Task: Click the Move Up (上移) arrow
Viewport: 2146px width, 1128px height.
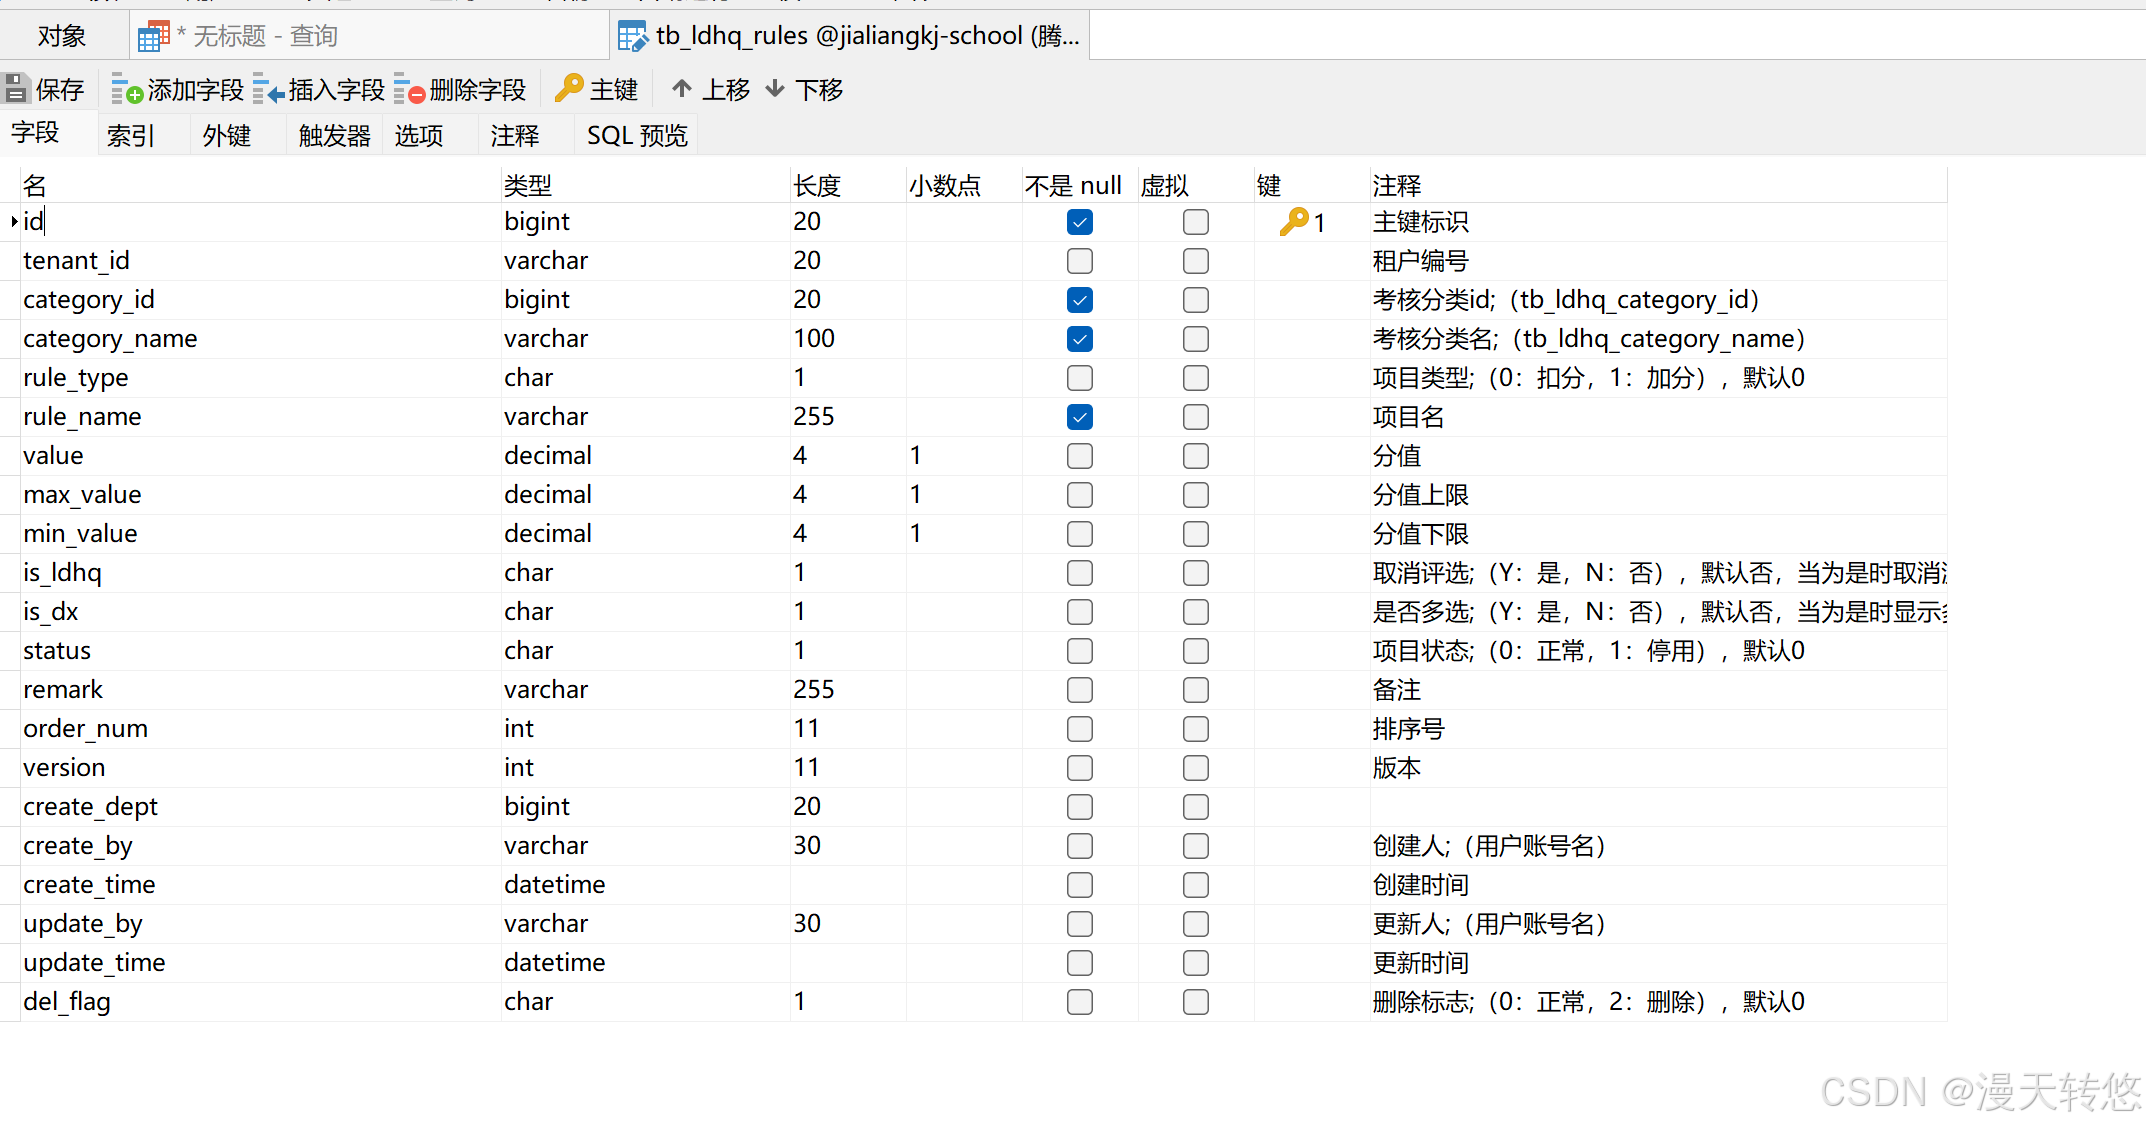Action: coord(682,89)
